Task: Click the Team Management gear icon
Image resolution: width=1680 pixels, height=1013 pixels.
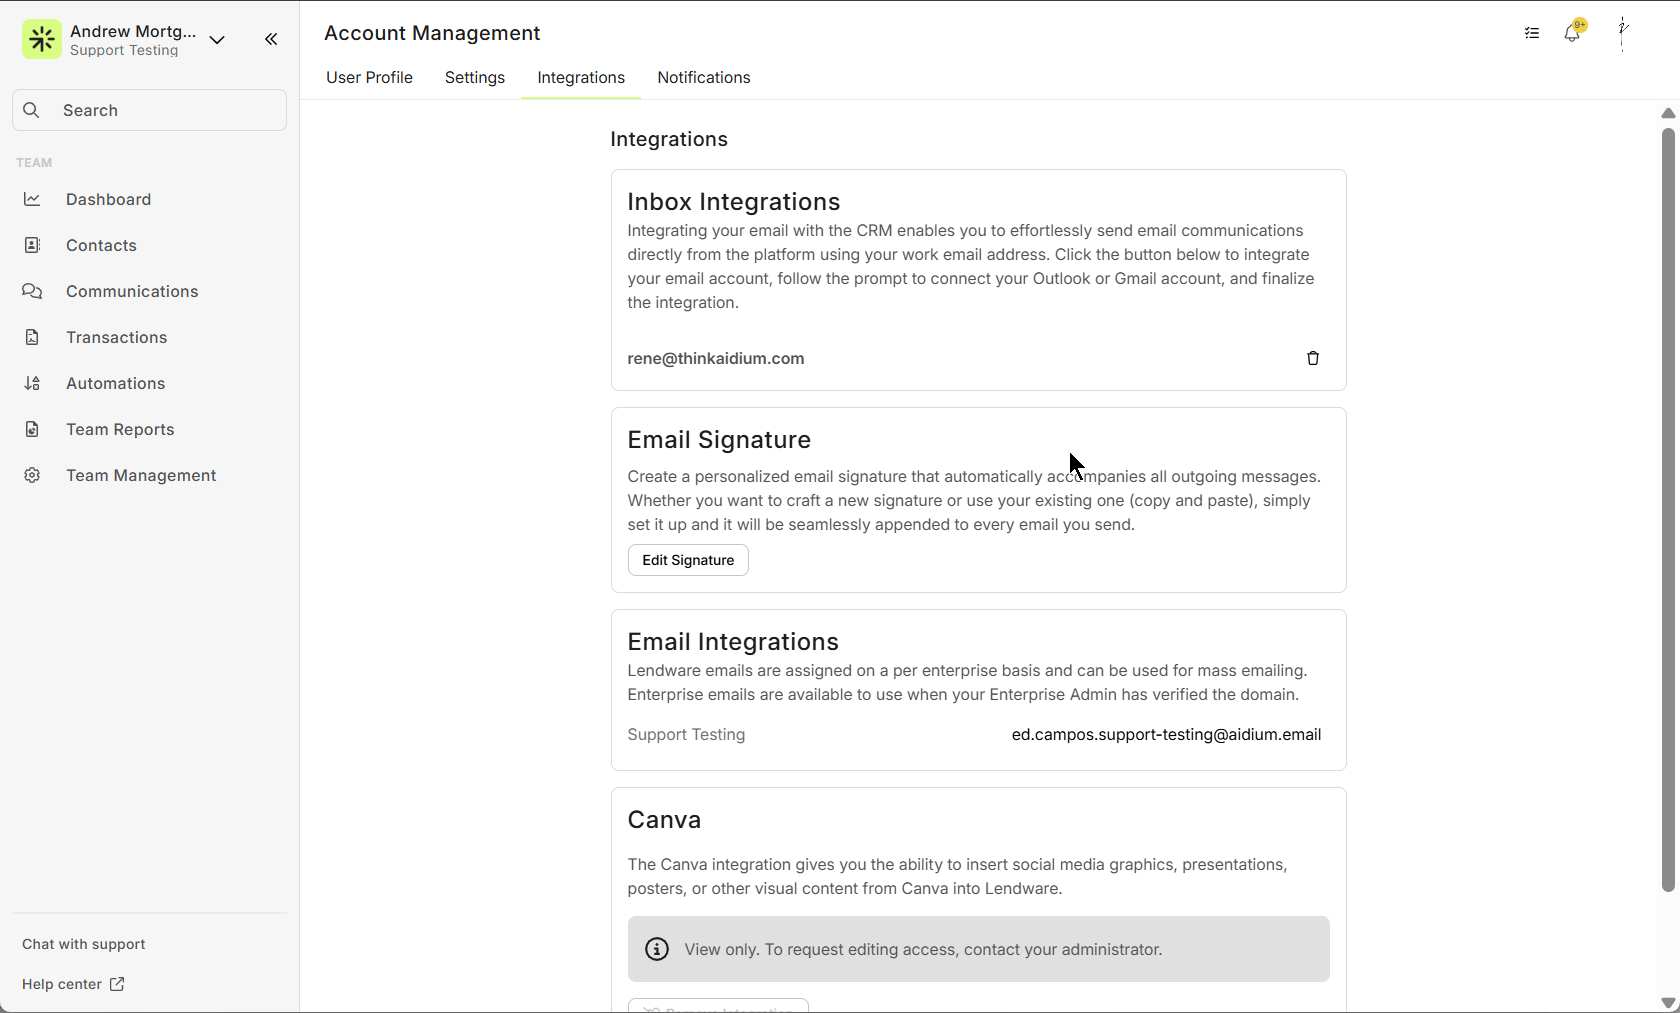Action: (32, 475)
